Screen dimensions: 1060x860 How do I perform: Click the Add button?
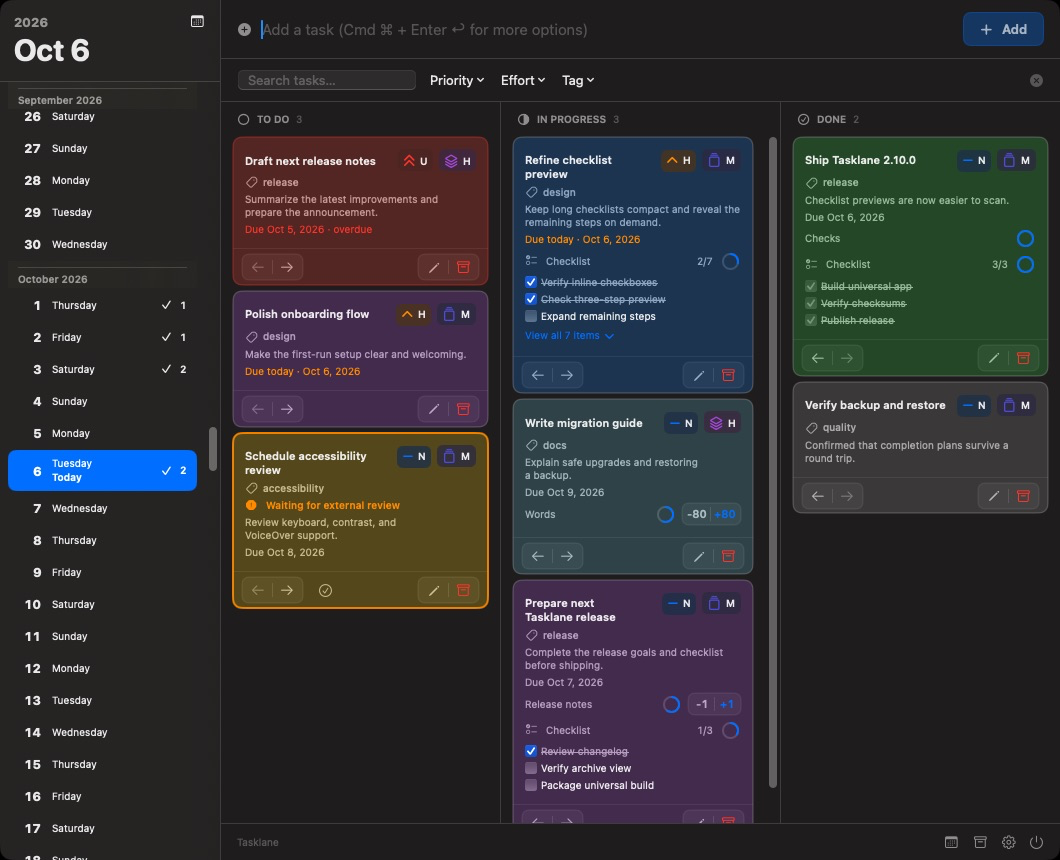point(1003,30)
